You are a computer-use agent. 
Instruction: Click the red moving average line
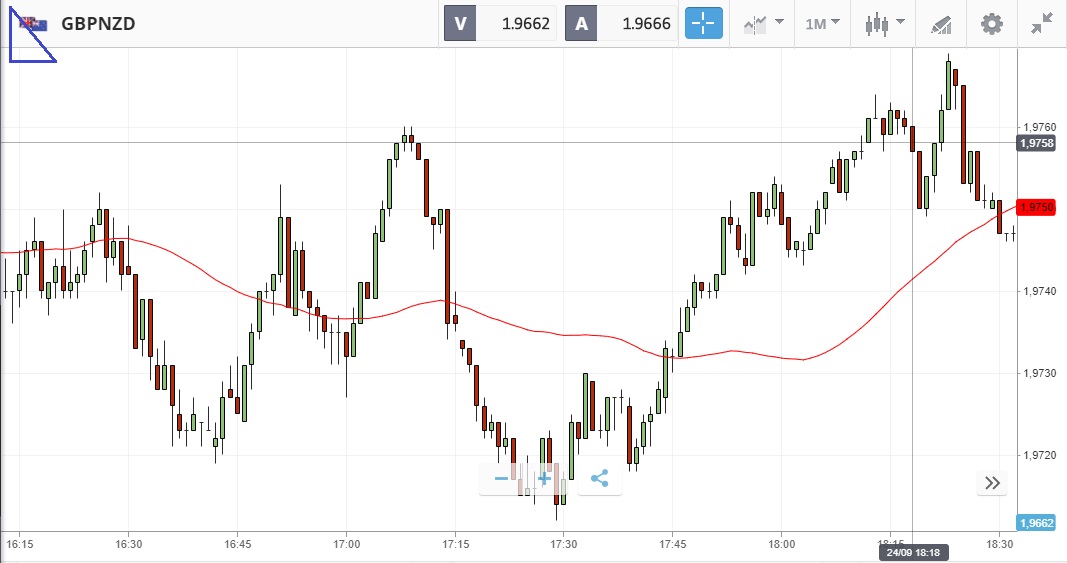point(560,334)
